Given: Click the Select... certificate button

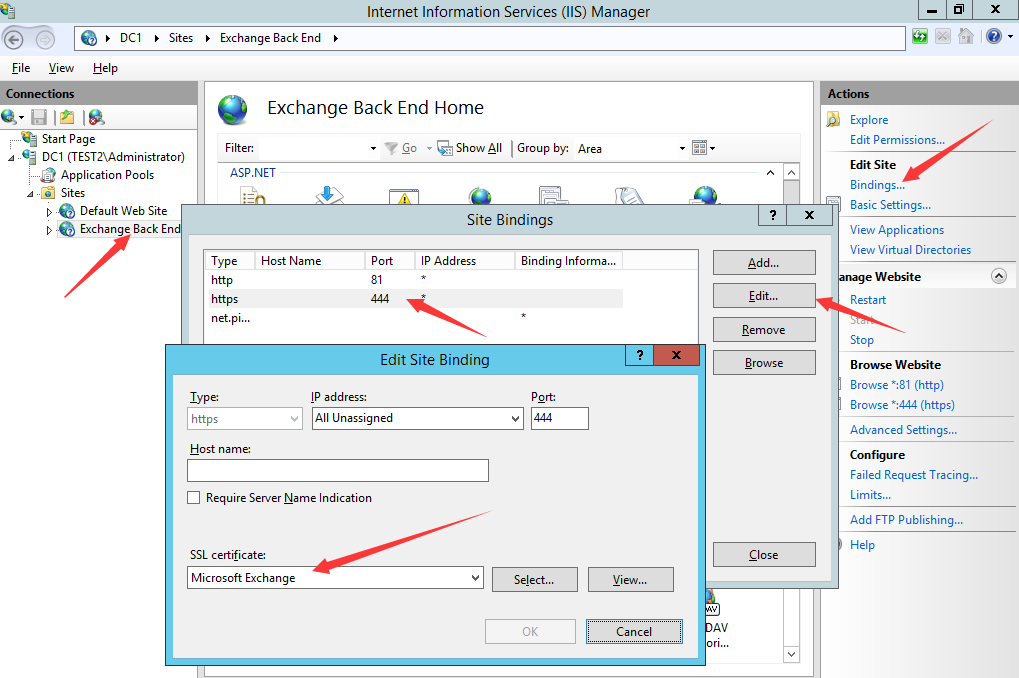Looking at the screenshot, I should [534, 579].
